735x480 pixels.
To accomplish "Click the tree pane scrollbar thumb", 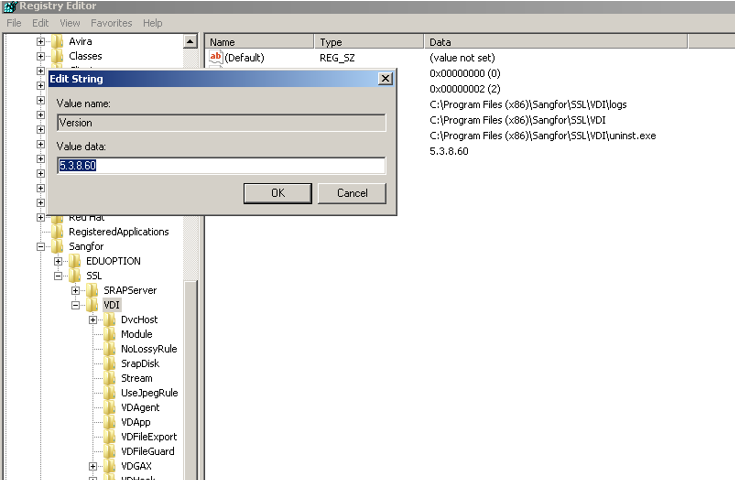I will (190, 380).
